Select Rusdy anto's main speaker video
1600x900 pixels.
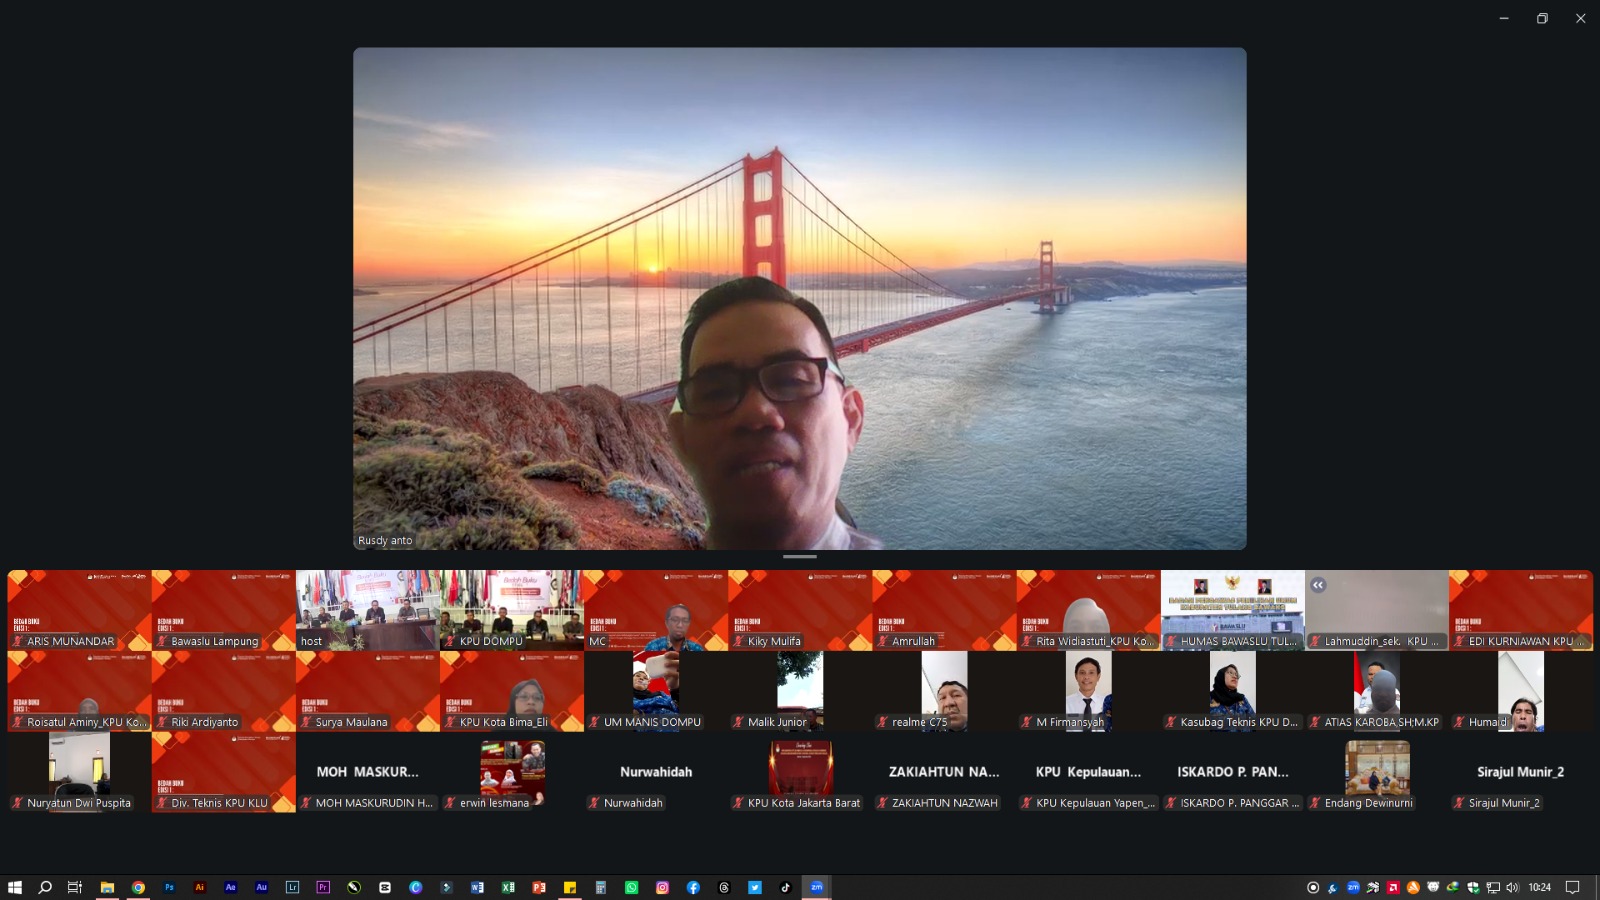pyautogui.click(x=800, y=298)
